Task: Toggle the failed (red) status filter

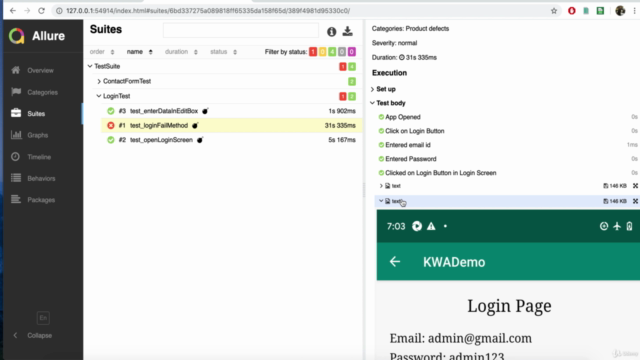Action: click(x=313, y=52)
